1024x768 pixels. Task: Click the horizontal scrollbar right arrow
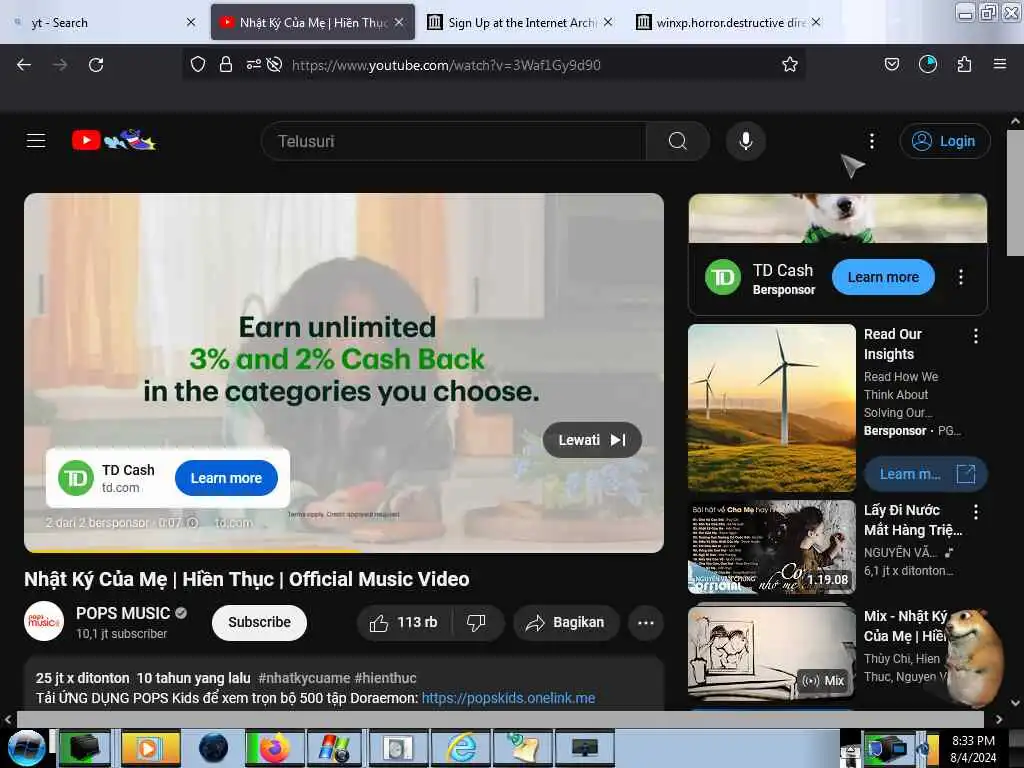coord(999,719)
